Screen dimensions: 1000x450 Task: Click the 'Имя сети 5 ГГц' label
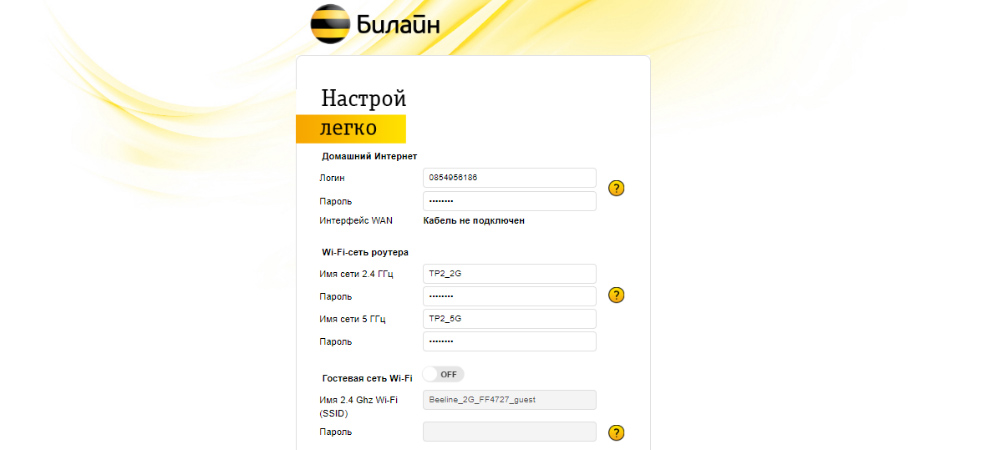pyautogui.click(x=353, y=319)
